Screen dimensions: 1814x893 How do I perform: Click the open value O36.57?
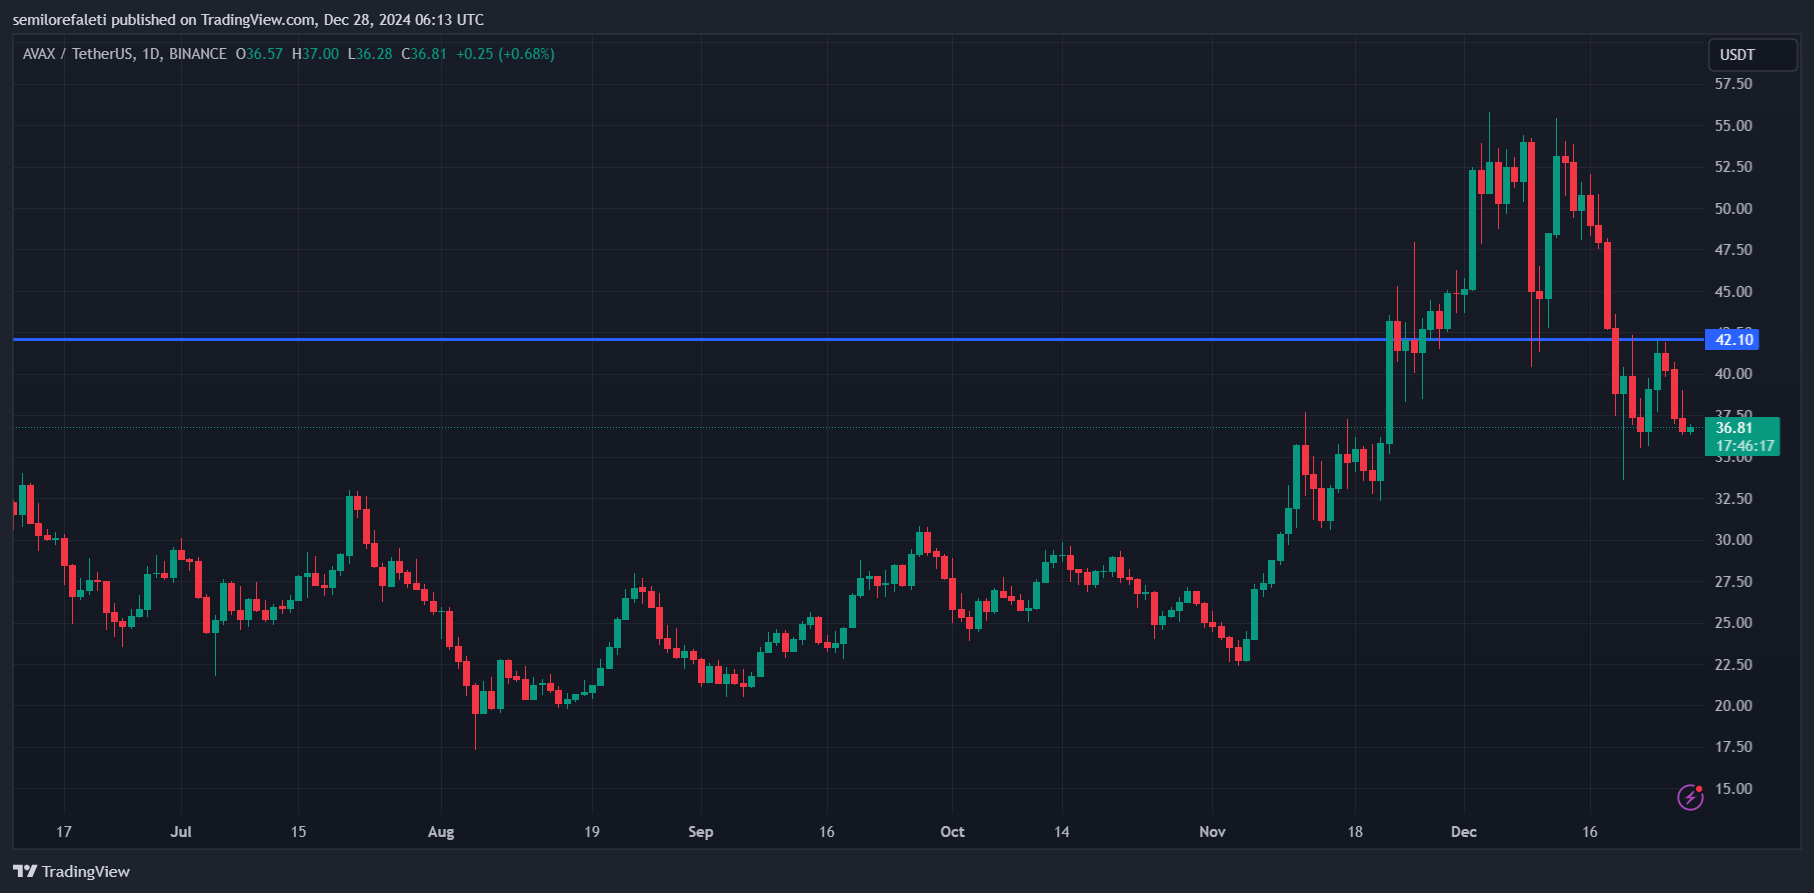click(259, 54)
